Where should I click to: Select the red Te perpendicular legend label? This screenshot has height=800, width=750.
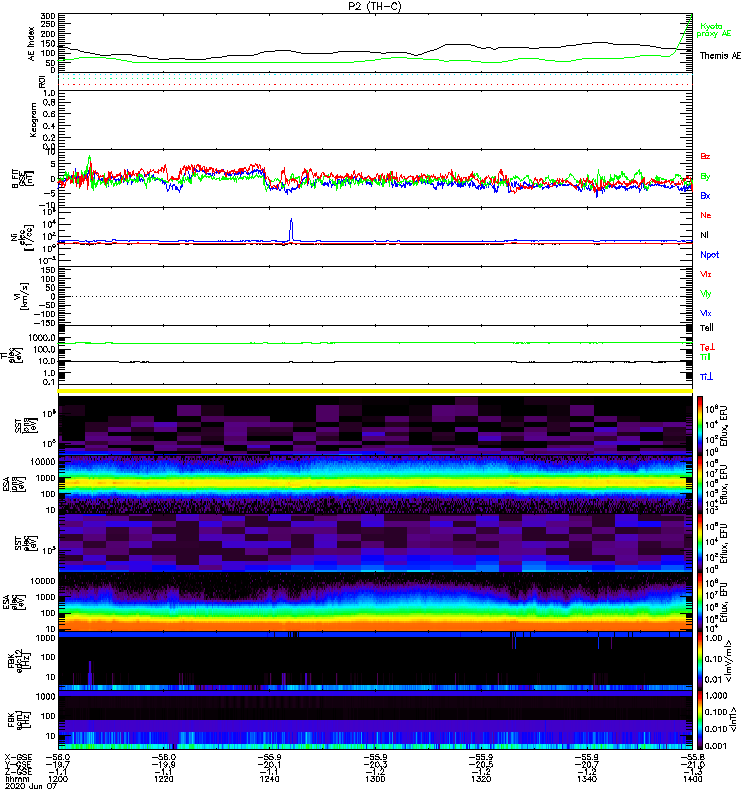point(707,347)
